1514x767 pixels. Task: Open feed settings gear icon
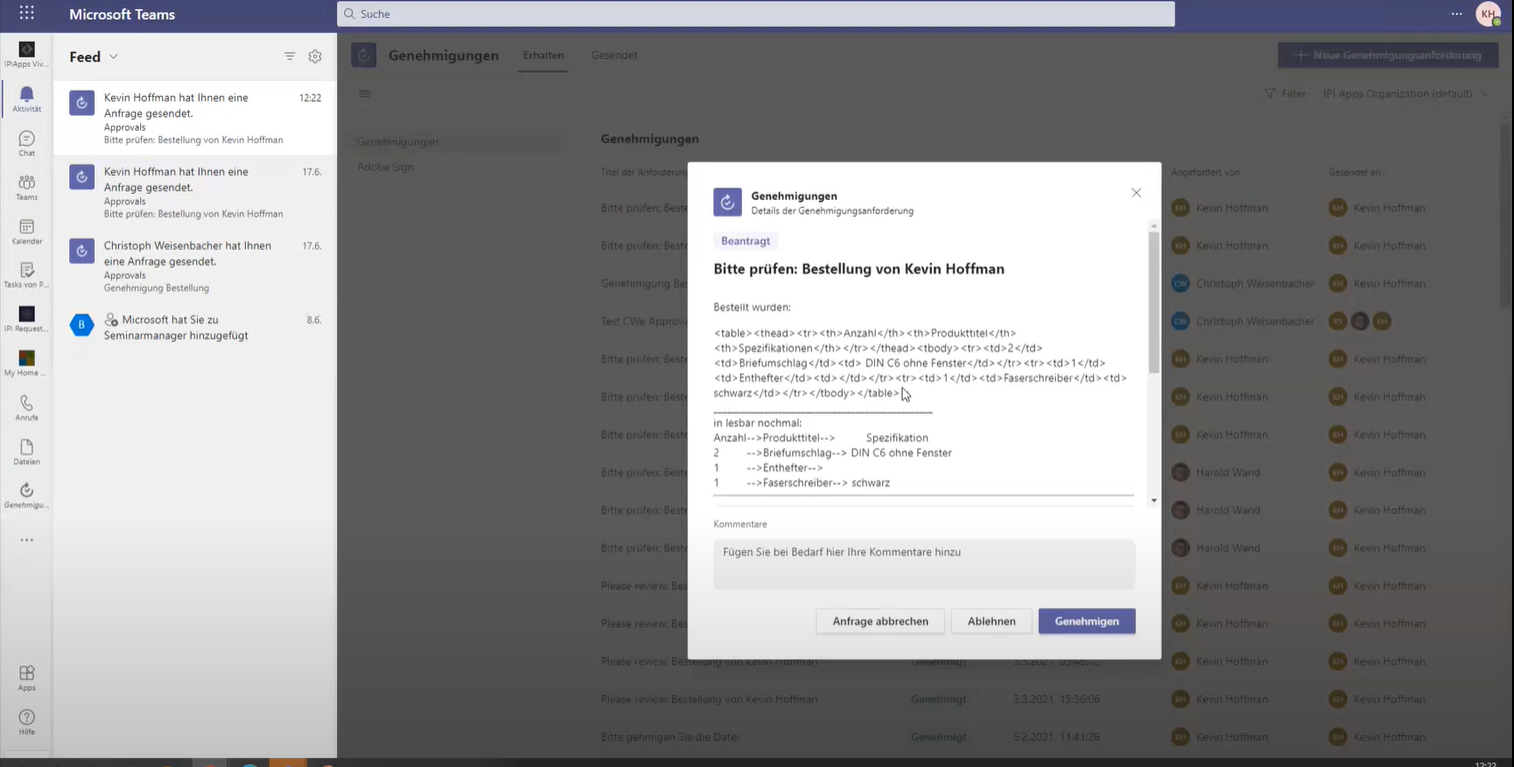tap(315, 56)
